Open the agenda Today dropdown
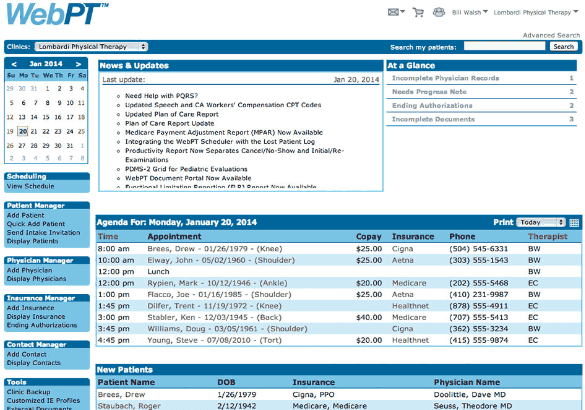 (x=541, y=222)
